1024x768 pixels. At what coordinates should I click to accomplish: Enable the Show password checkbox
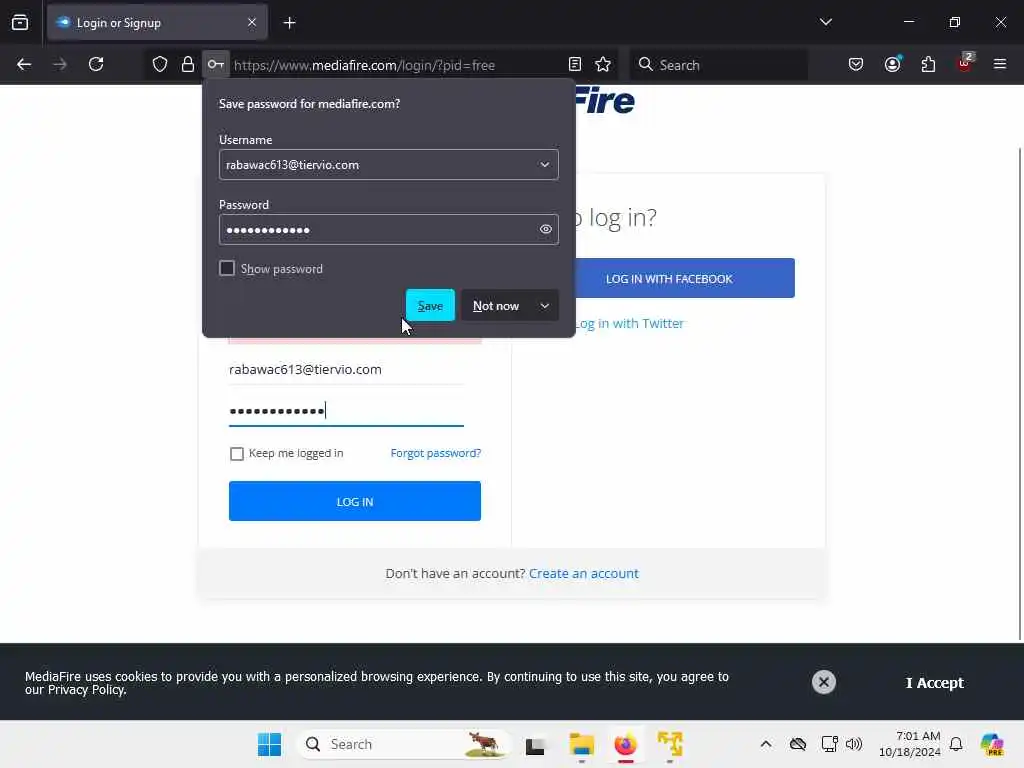tap(227, 268)
